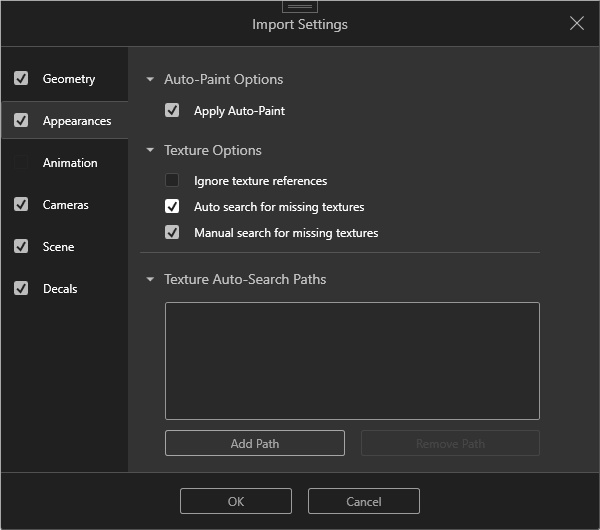Enable the Animation import checkbox

click(x=21, y=162)
